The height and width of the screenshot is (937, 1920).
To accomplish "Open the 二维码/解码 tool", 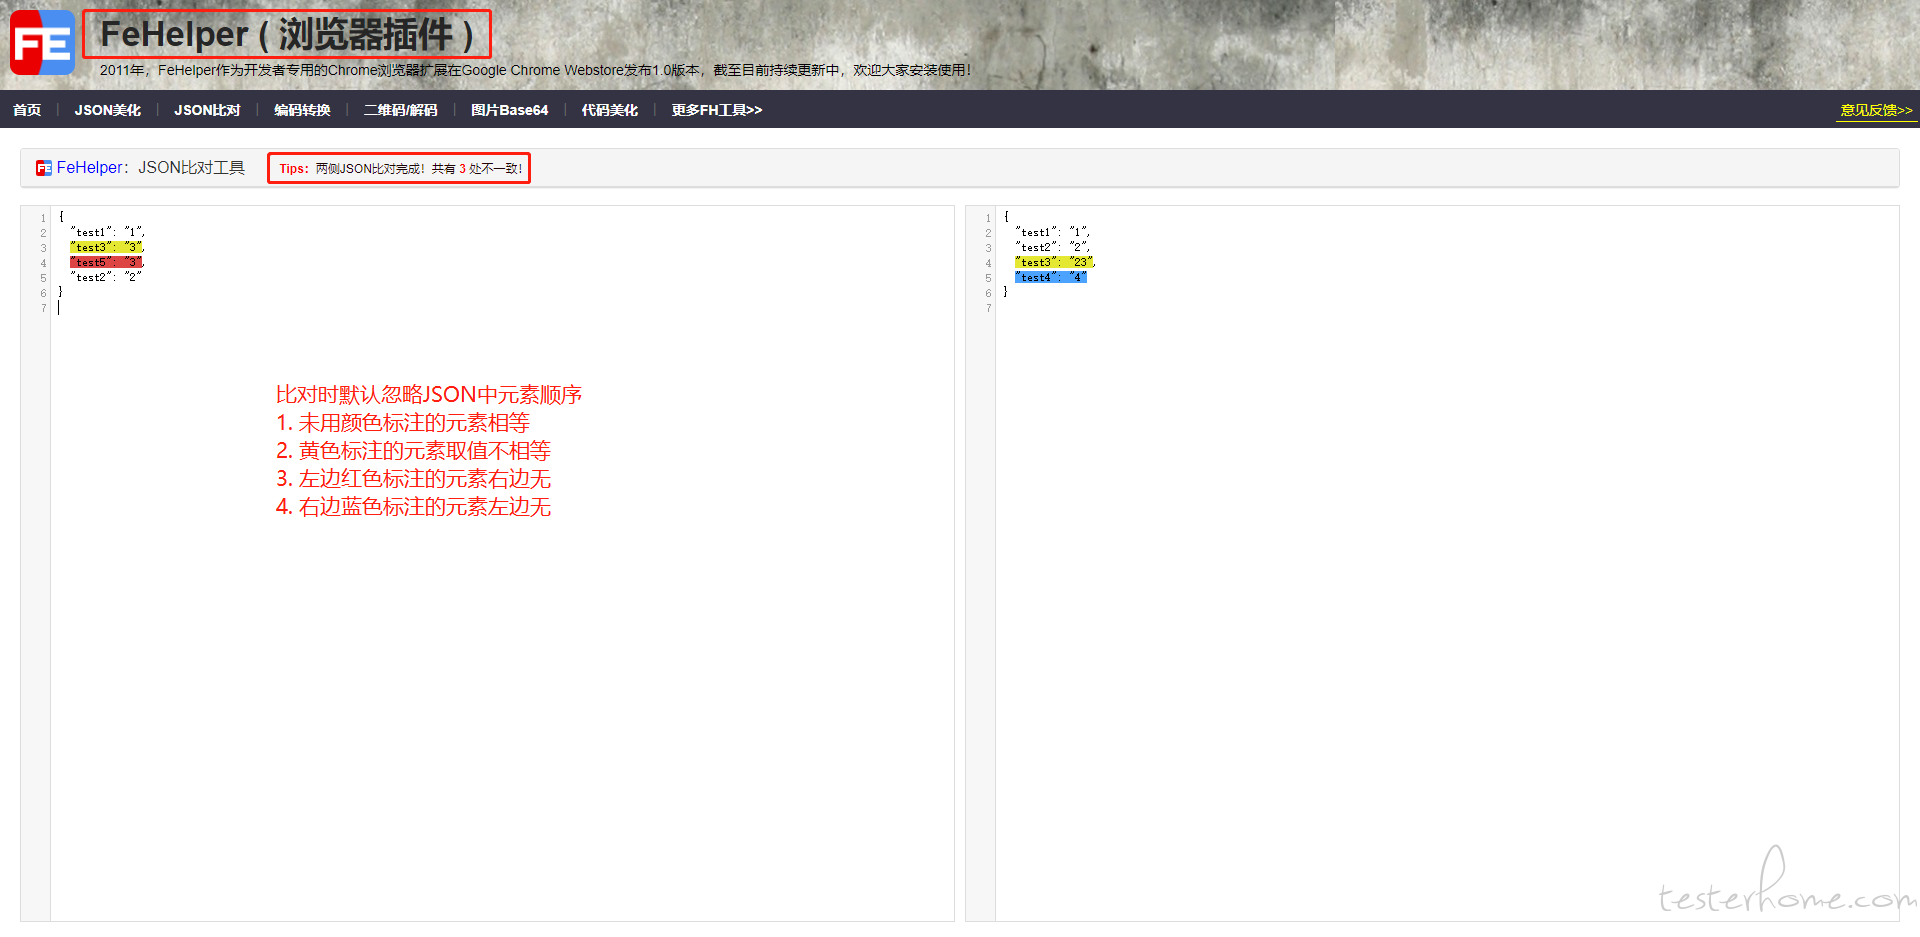I will click(x=400, y=110).
